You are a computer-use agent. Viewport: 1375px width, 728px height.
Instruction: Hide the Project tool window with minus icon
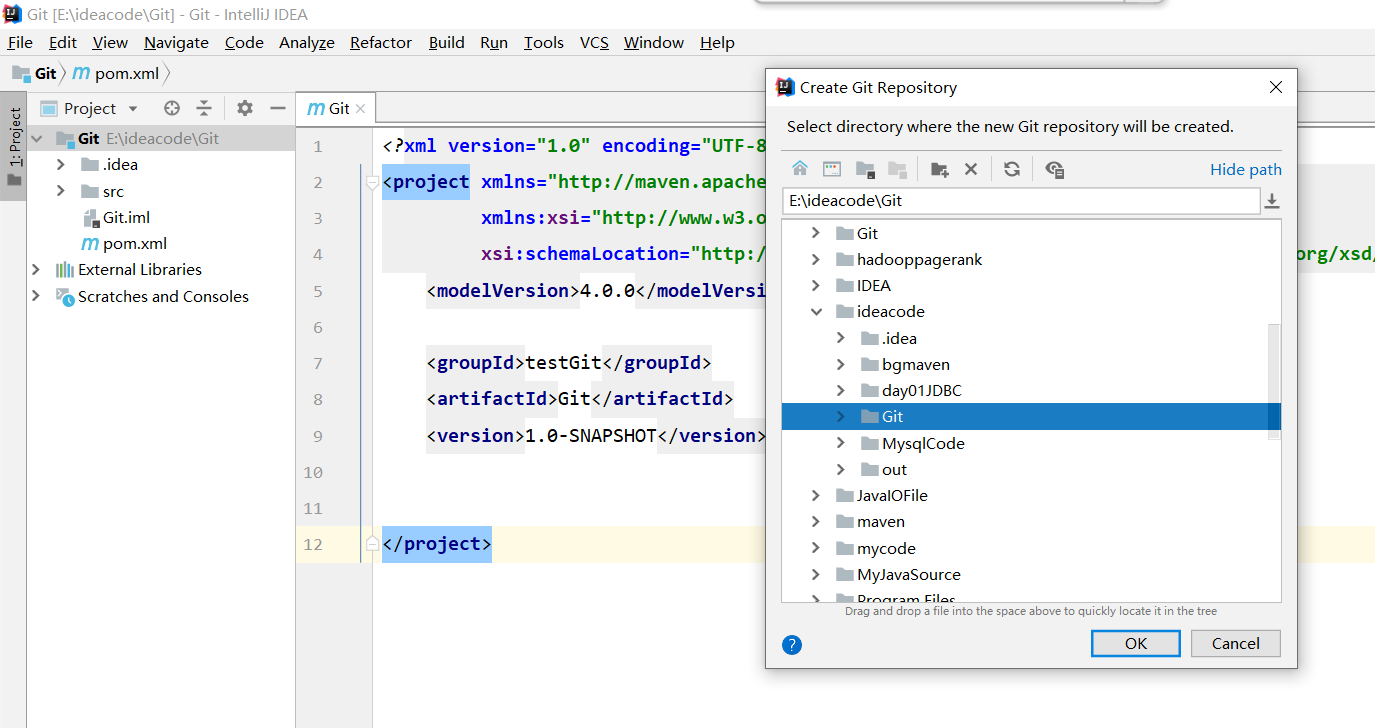coord(278,108)
